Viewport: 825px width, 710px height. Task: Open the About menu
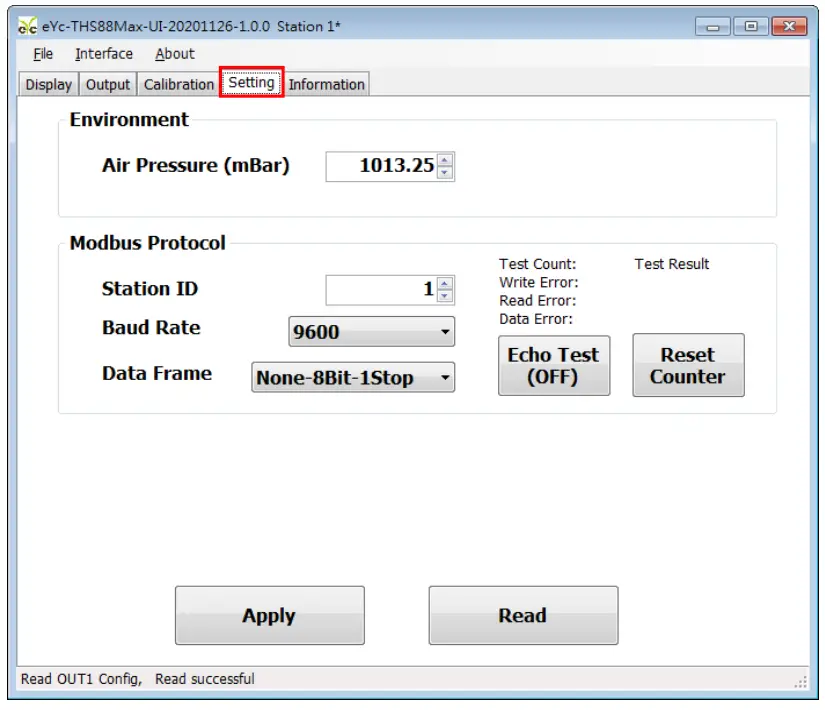175,54
